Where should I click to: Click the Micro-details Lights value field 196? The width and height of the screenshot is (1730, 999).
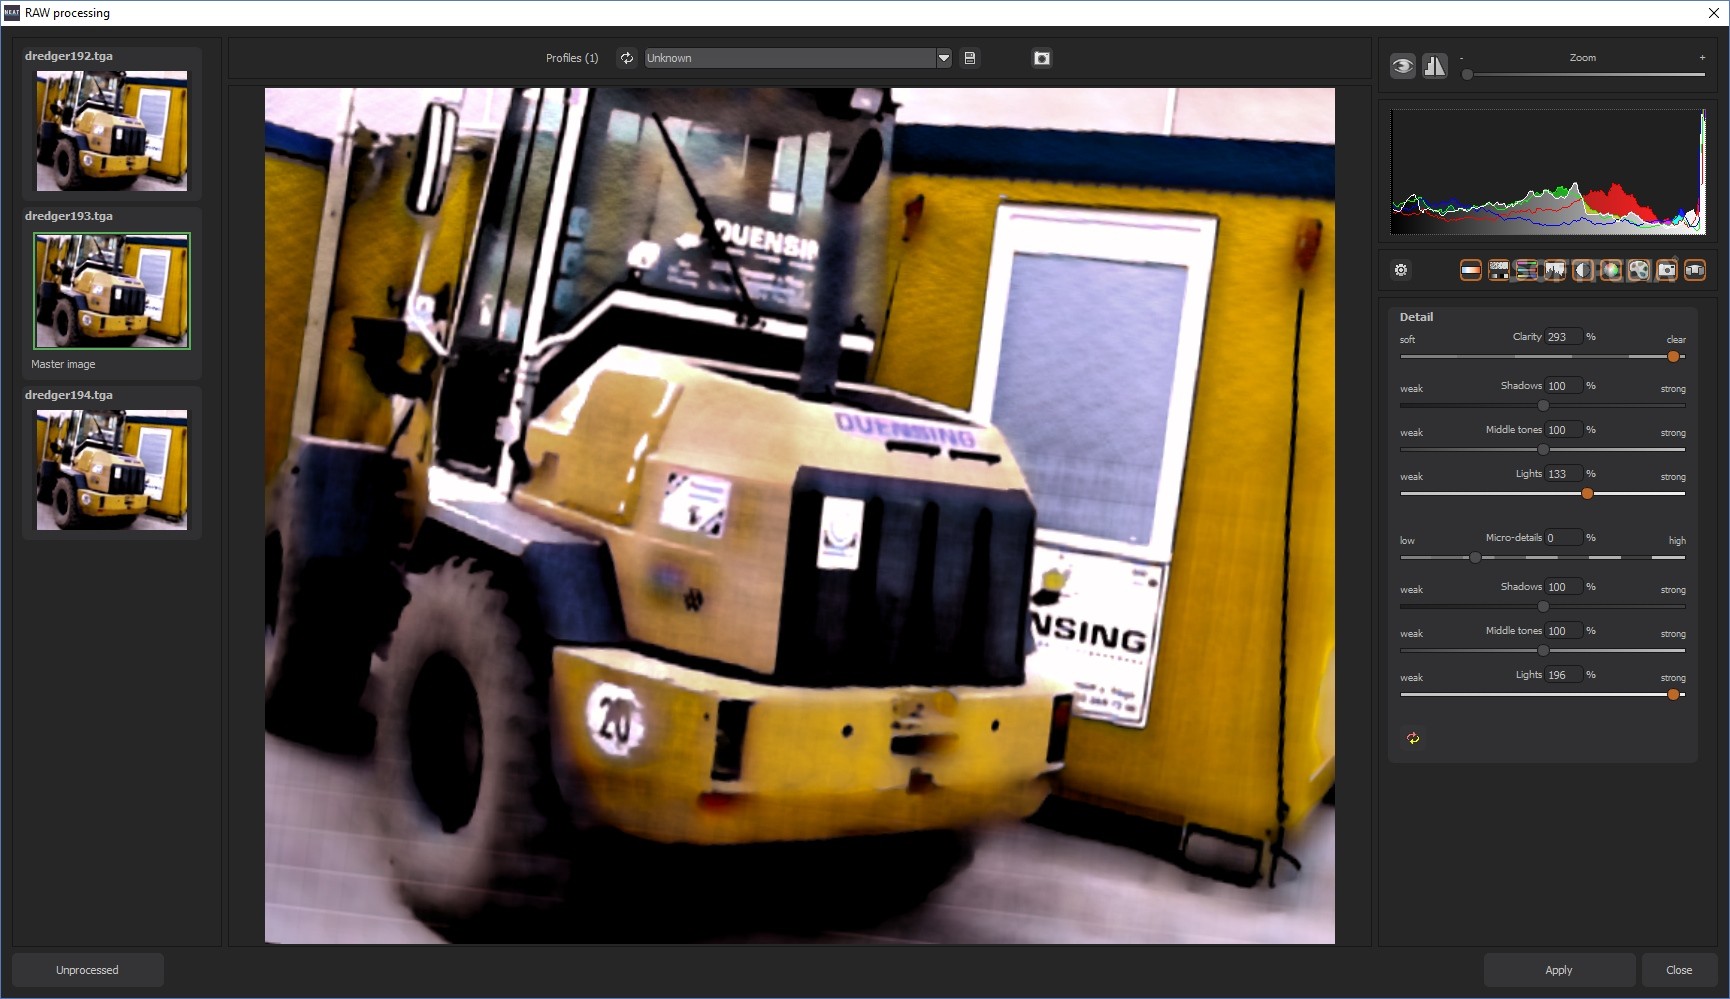[1563, 675]
